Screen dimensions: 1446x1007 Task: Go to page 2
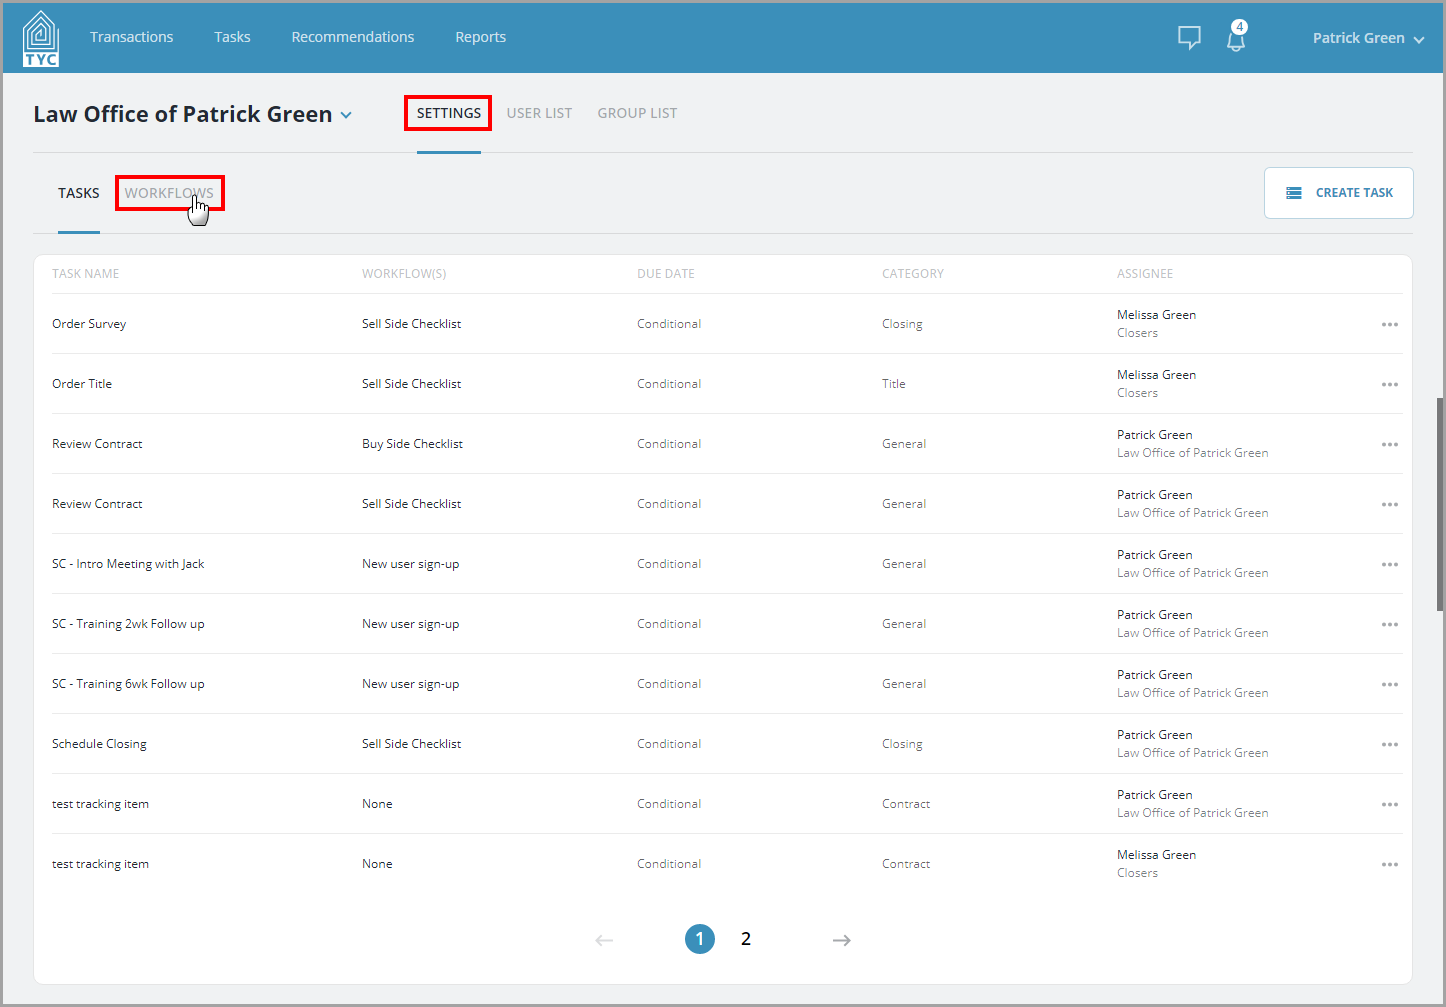746,939
